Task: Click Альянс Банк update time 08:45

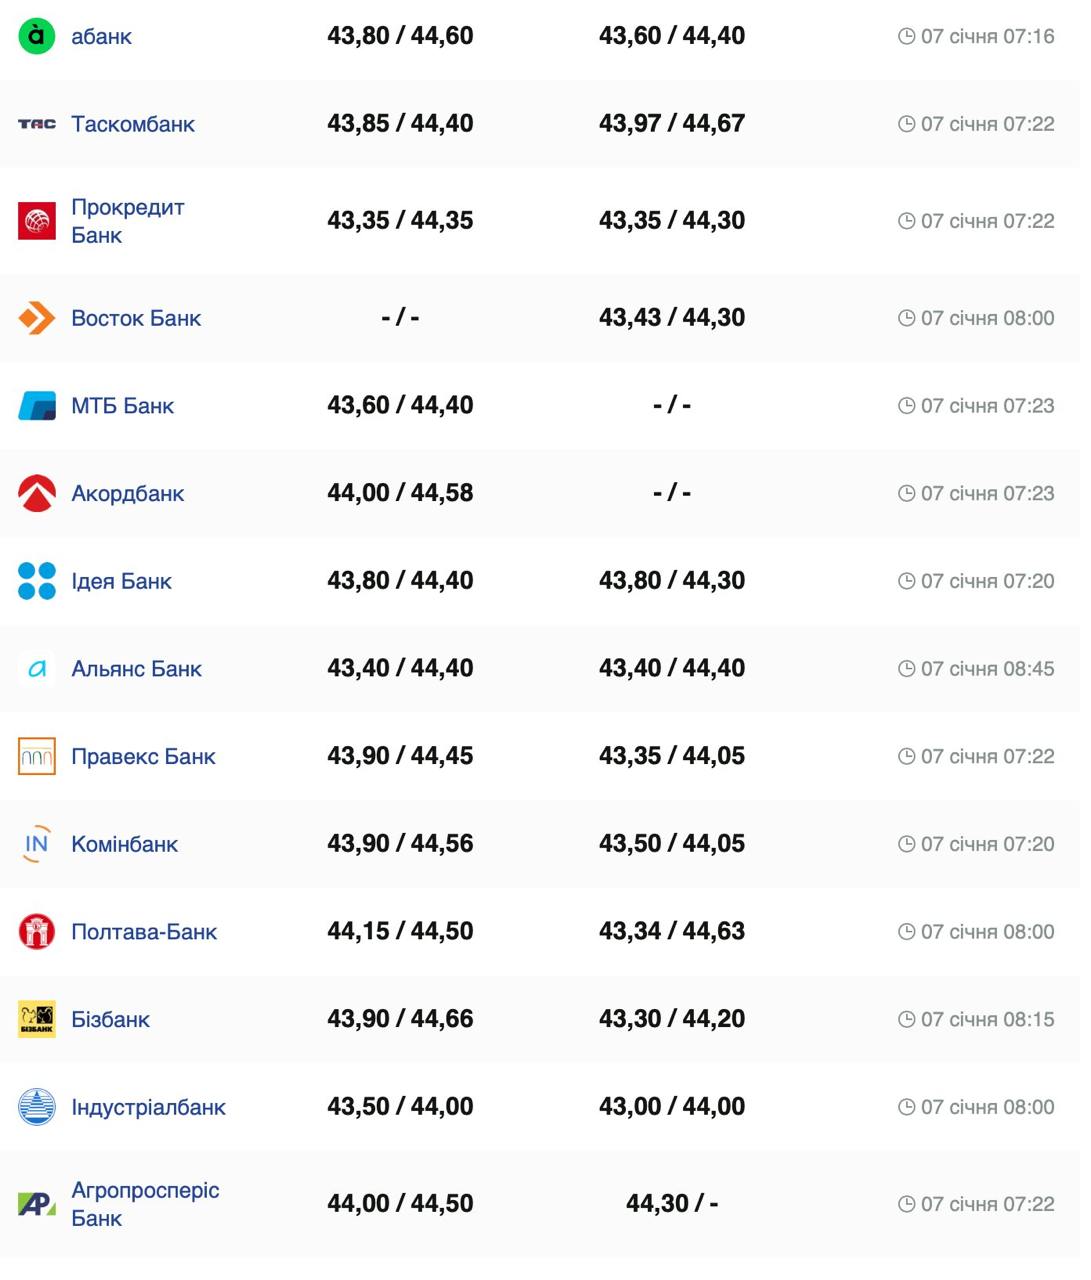Action: [987, 669]
